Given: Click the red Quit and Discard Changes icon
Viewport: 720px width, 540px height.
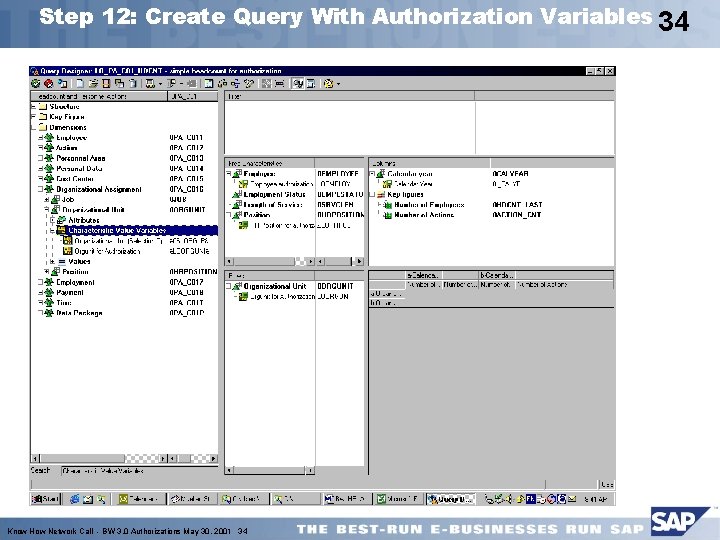Looking at the screenshot, I should point(49,84).
